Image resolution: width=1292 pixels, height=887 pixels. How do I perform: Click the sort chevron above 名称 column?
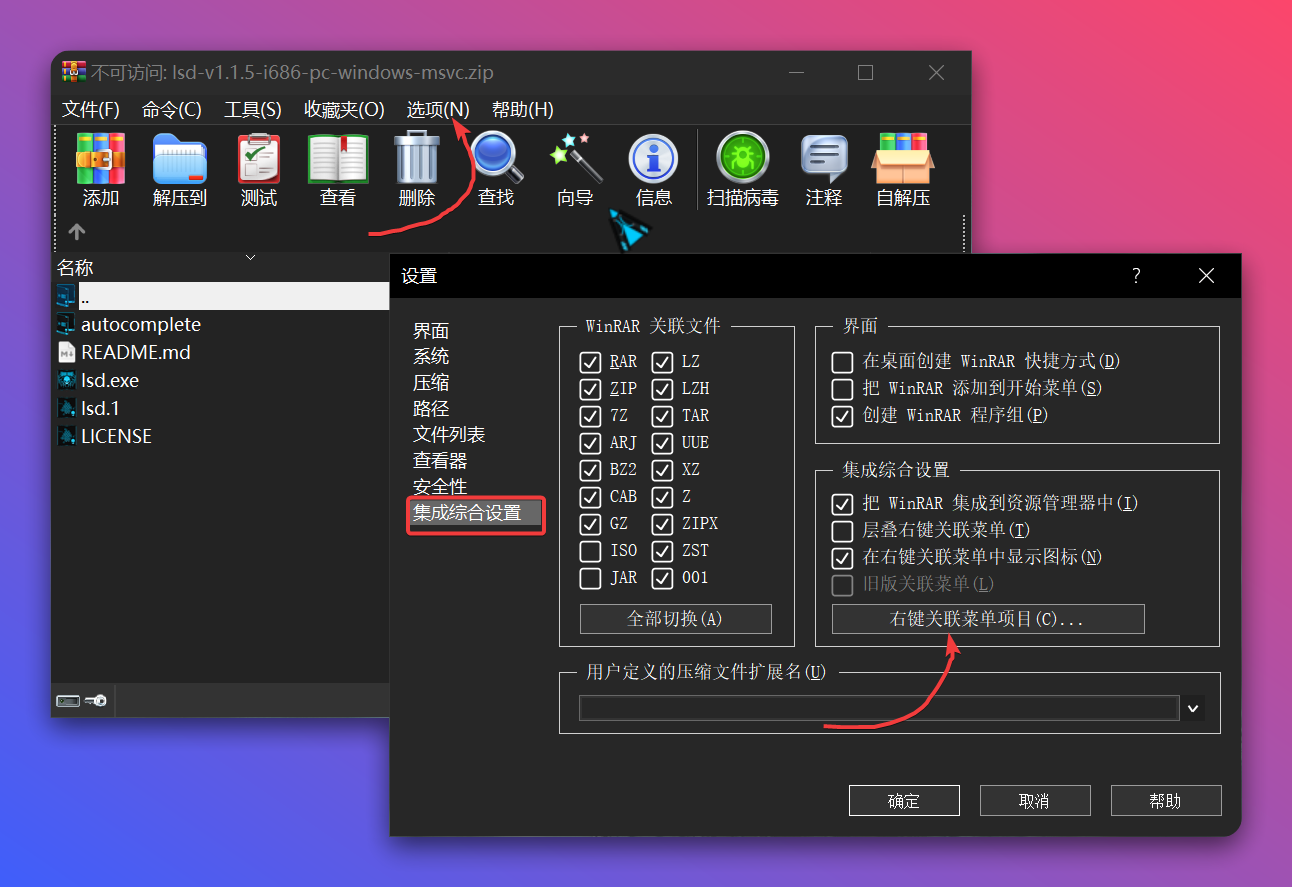point(250,257)
